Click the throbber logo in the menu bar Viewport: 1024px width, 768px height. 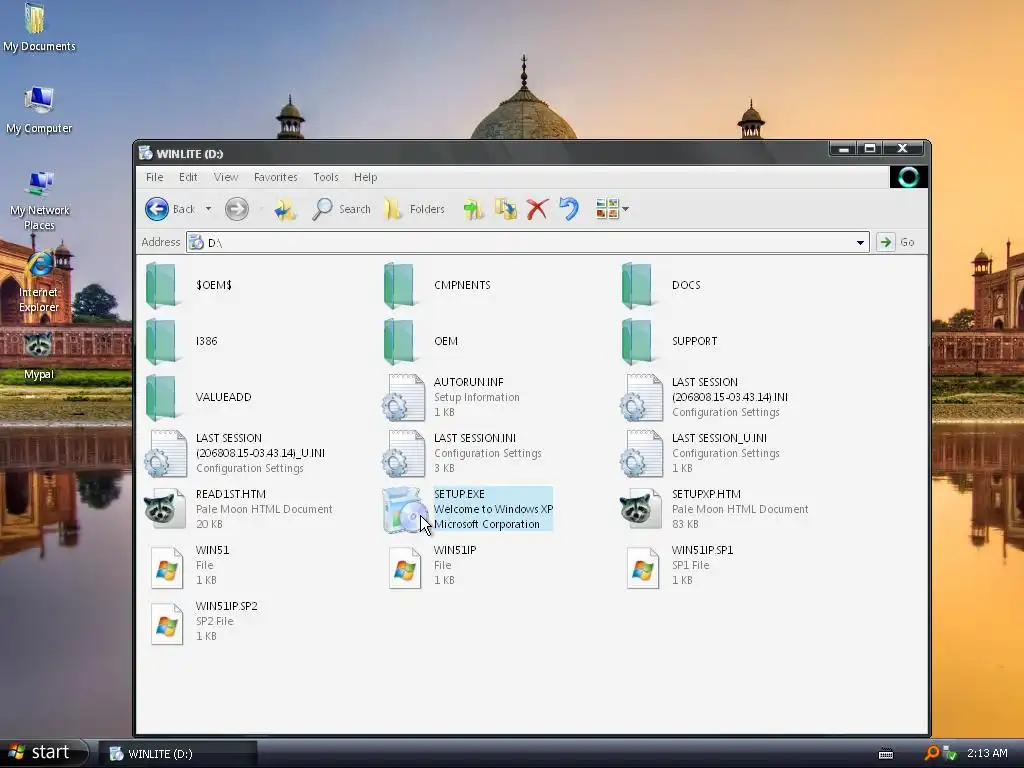coord(908,177)
